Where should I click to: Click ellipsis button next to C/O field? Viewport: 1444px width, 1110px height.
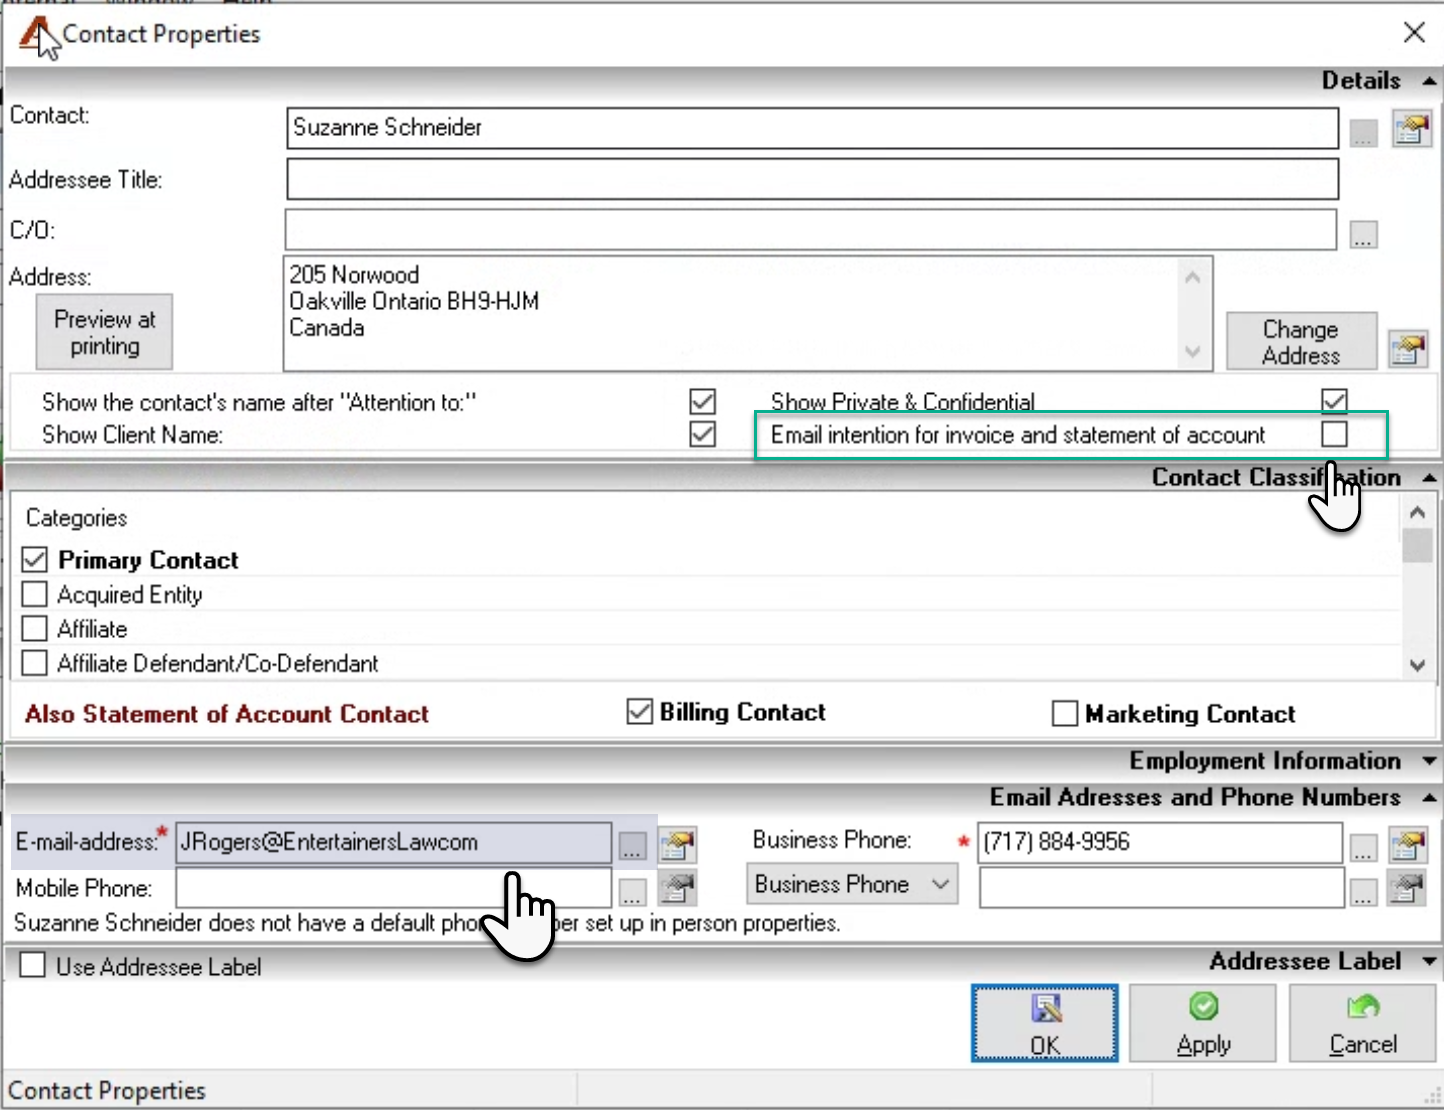(x=1363, y=234)
